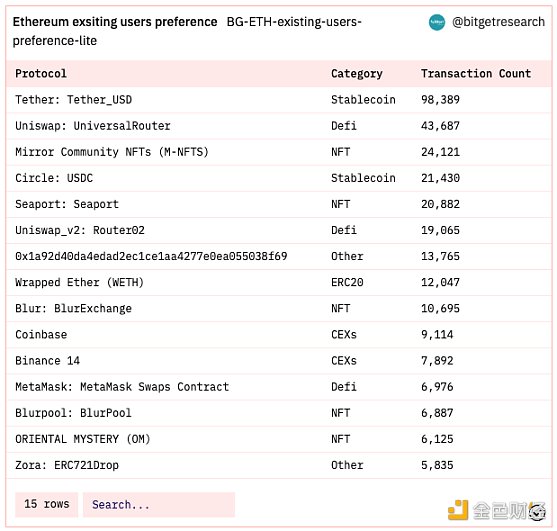Image resolution: width=557 pixels, height=531 pixels.
Task: Click NFT category in Mirror Community NFTs row
Action: pos(340,152)
